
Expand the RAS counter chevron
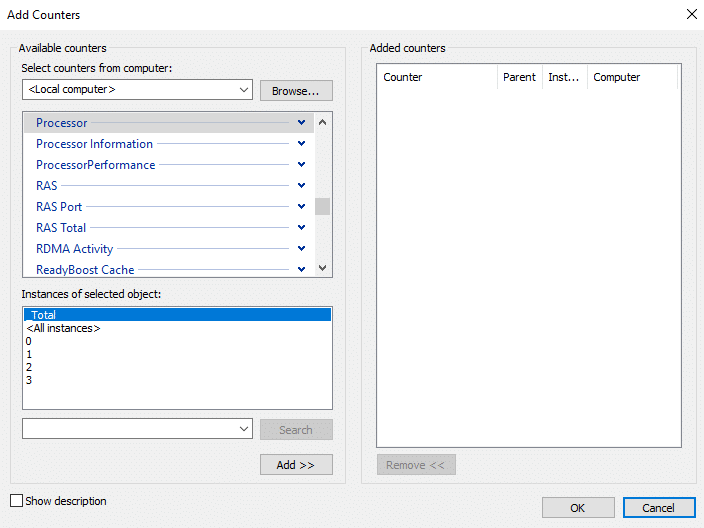tap(301, 186)
